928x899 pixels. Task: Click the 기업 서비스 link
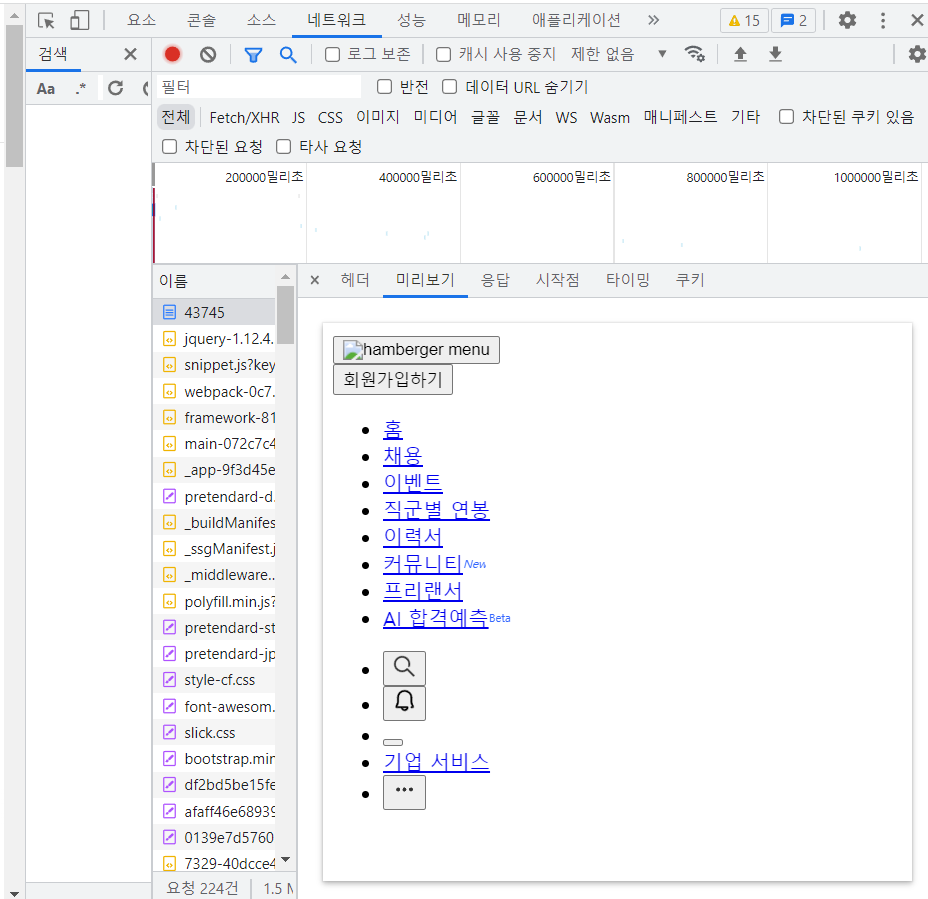436,762
